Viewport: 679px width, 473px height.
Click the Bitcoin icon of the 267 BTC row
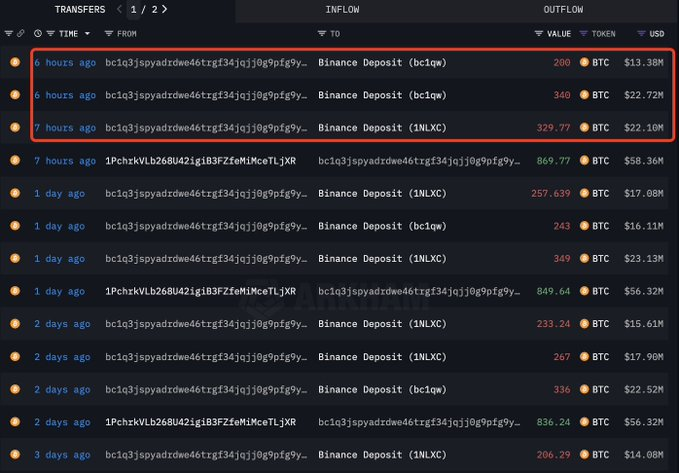15,356
